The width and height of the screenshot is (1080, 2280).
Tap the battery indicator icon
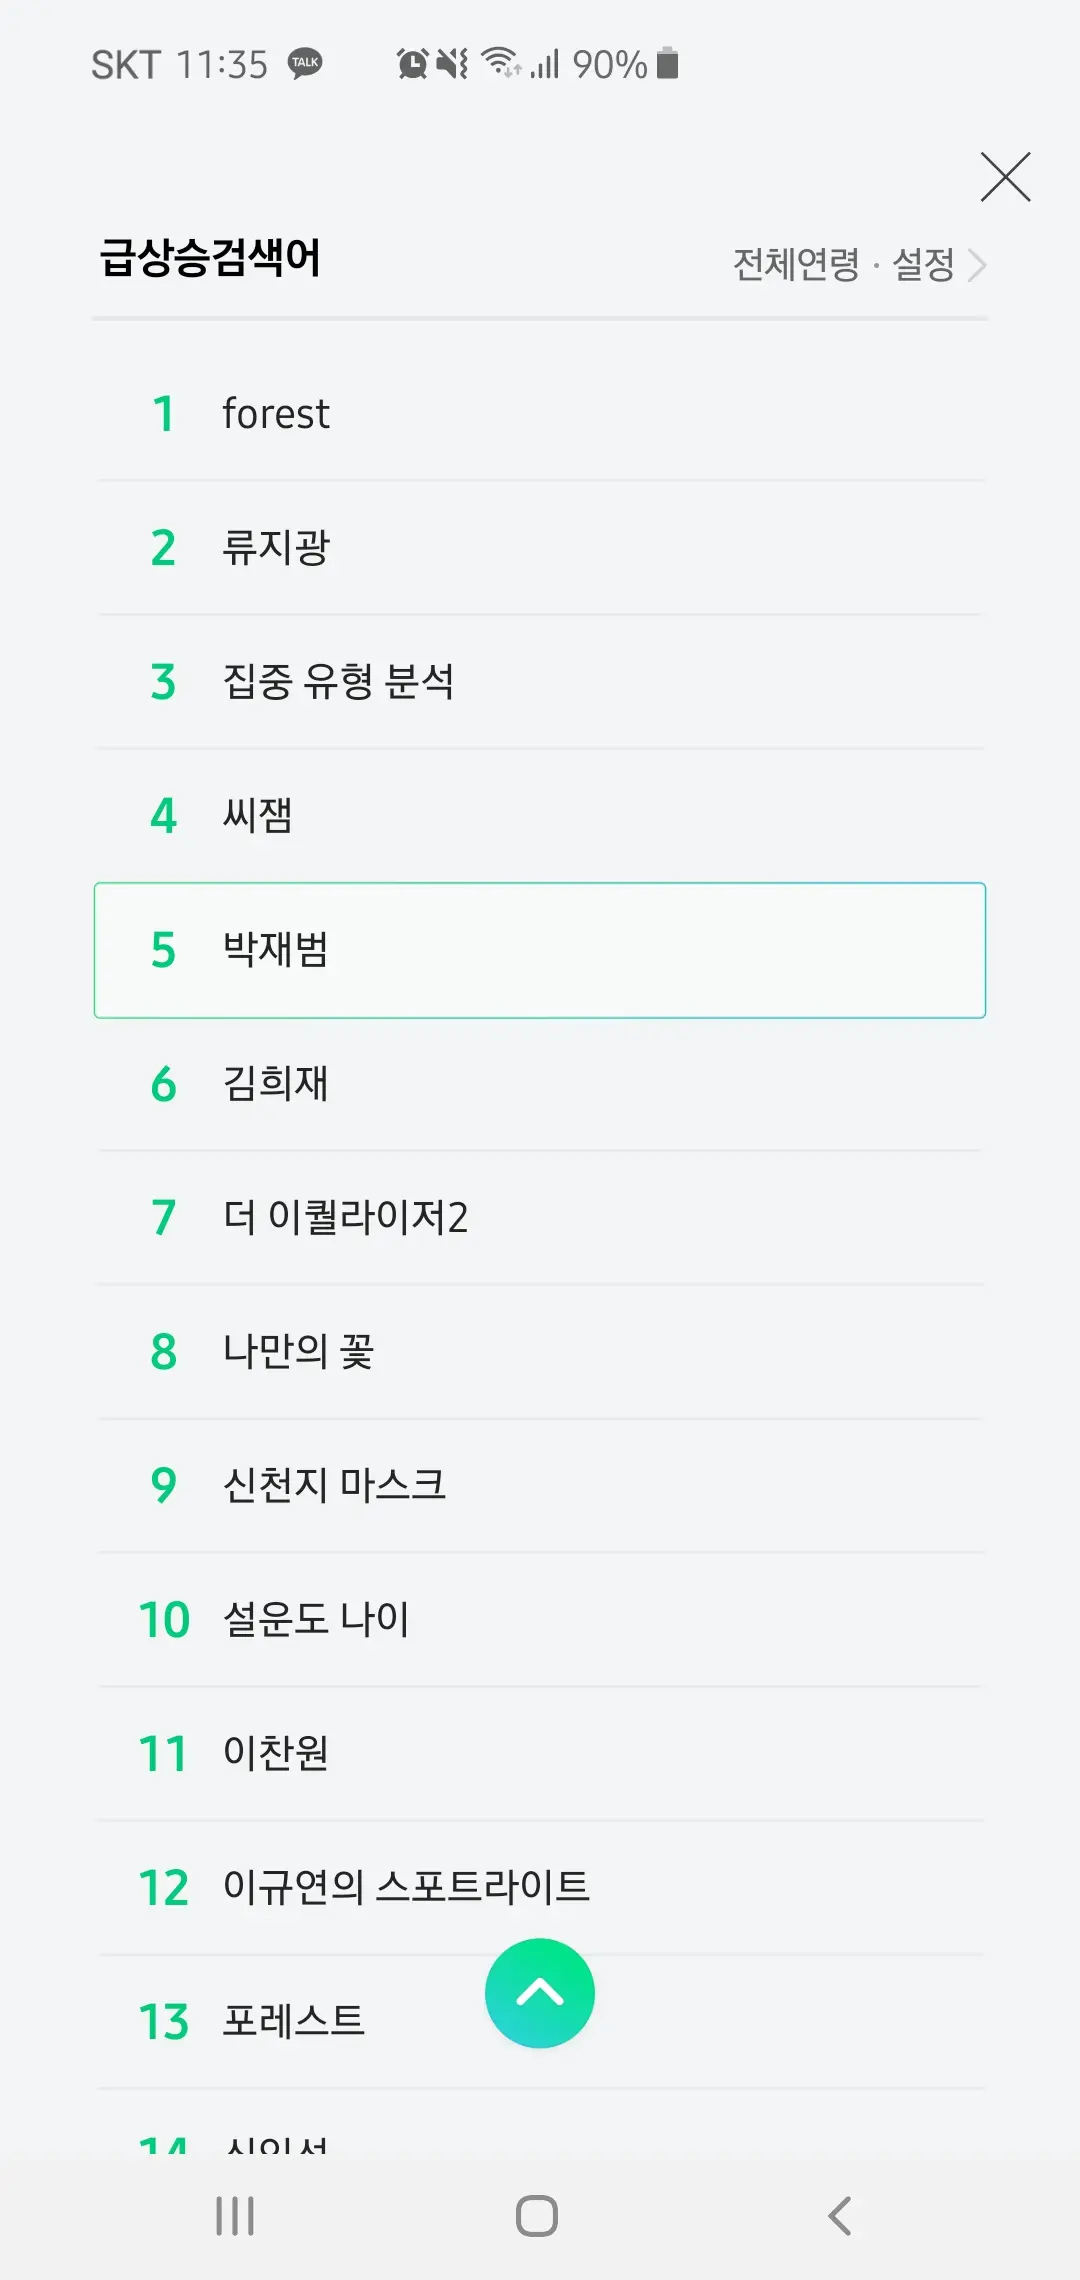[x=666, y=62]
